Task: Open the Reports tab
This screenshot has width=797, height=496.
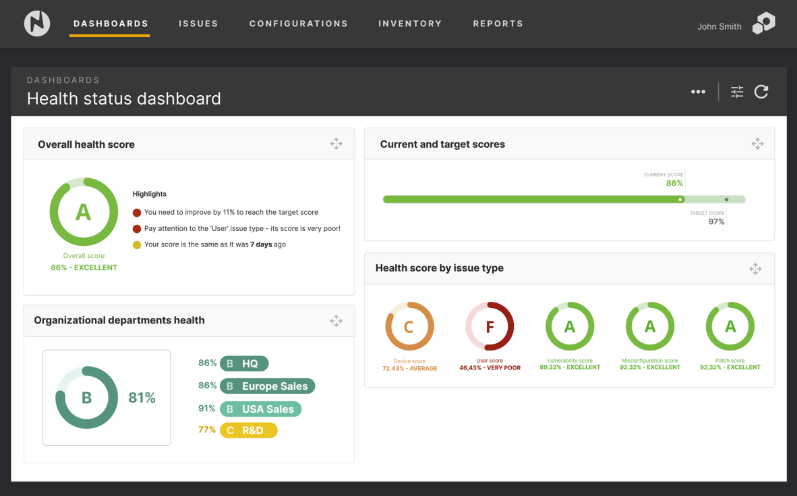Action: pos(498,23)
